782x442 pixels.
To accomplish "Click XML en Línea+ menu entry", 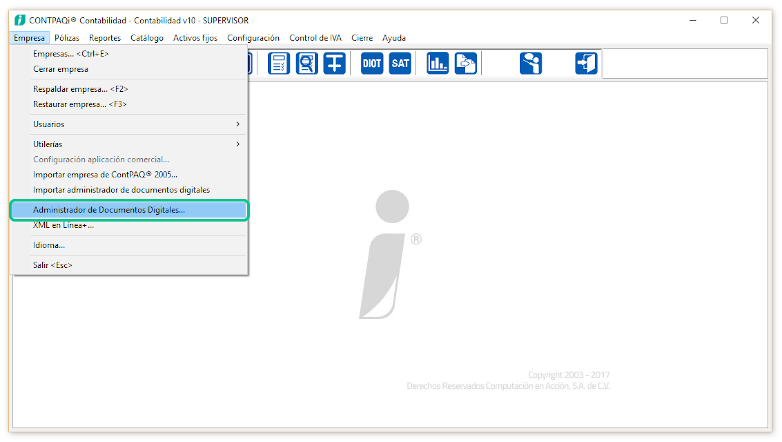I will point(64,225).
